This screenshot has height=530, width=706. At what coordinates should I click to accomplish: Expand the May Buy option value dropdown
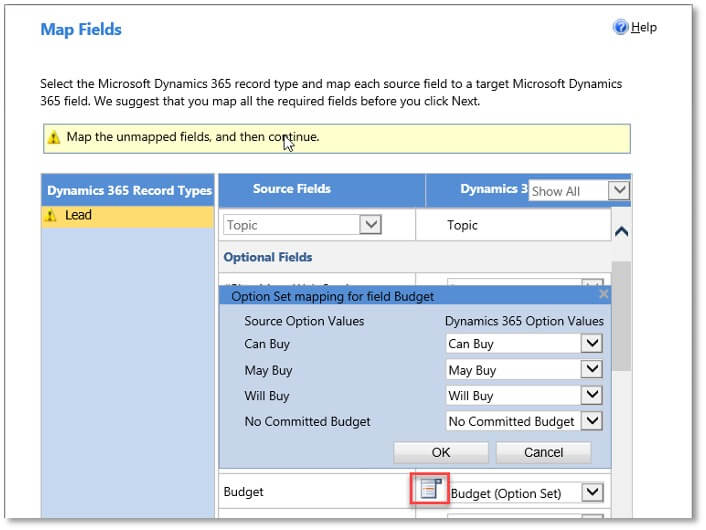pyautogui.click(x=592, y=370)
